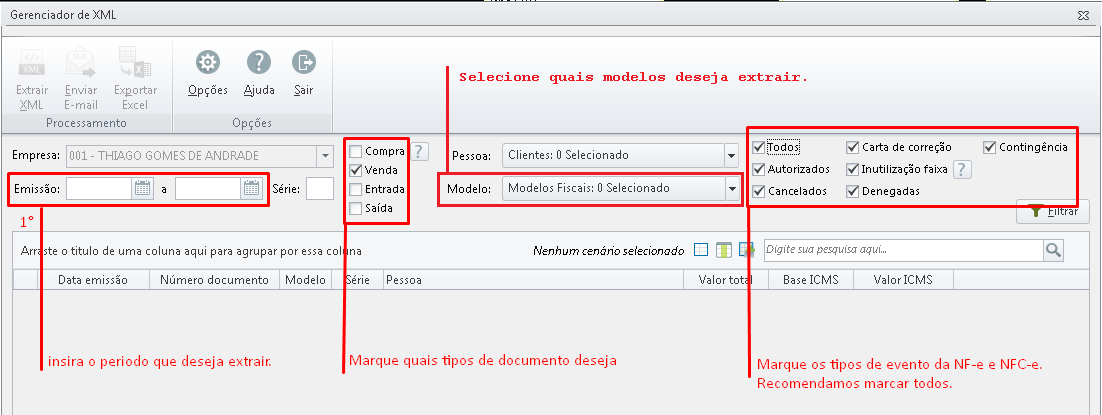Click the Exportar Excel icon
The width and height of the screenshot is (1102, 415).
click(x=135, y=63)
